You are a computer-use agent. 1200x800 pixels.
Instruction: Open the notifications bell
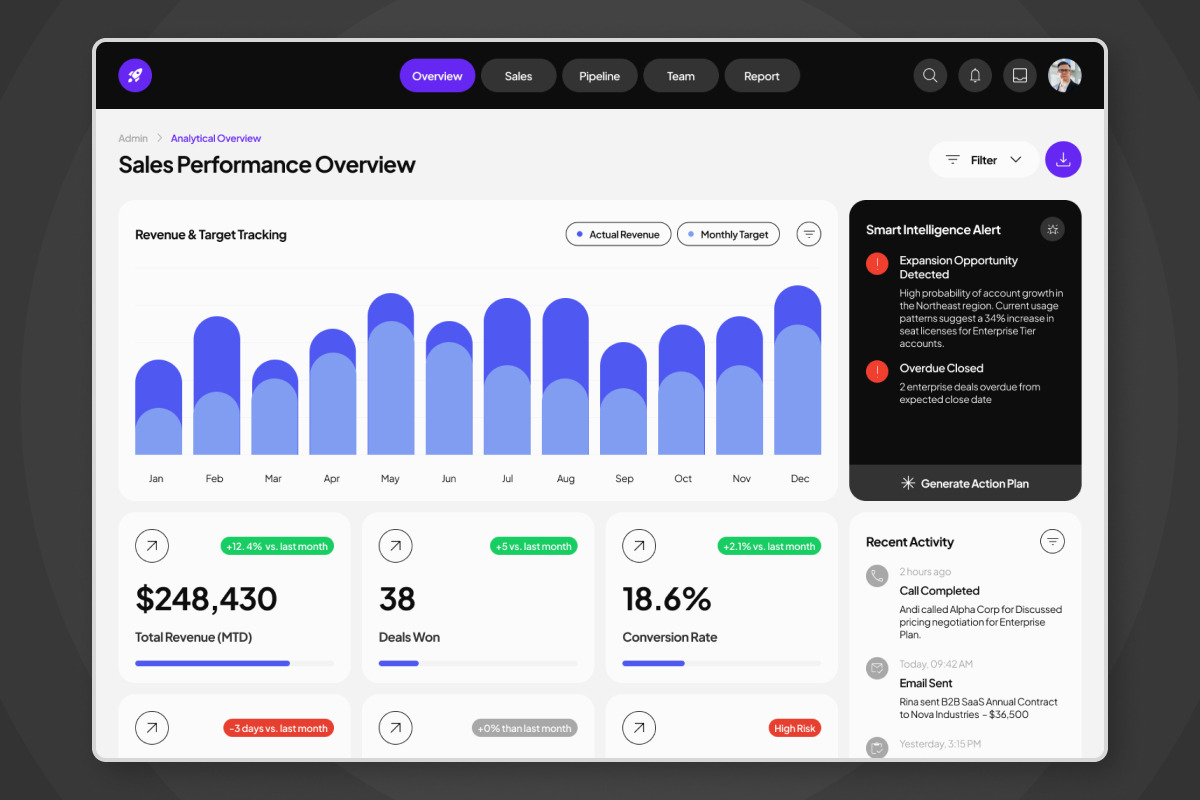[975, 75]
